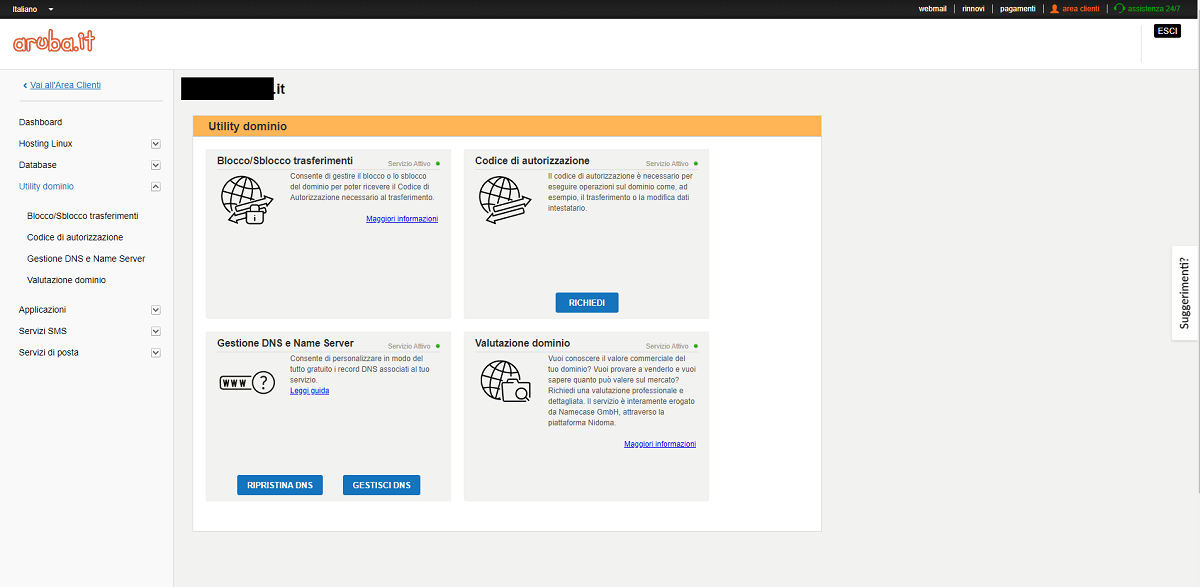Click the ESCI logout button

click(1167, 31)
